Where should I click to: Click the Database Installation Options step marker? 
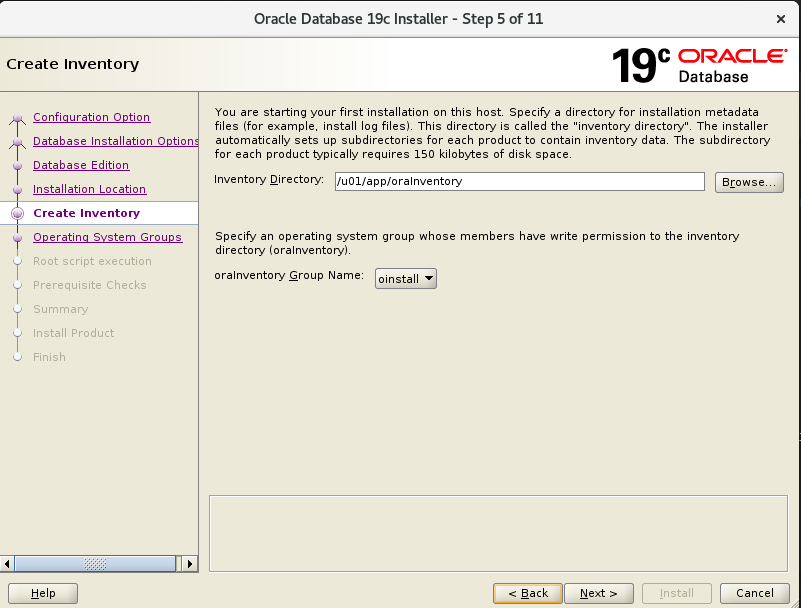coord(17,143)
